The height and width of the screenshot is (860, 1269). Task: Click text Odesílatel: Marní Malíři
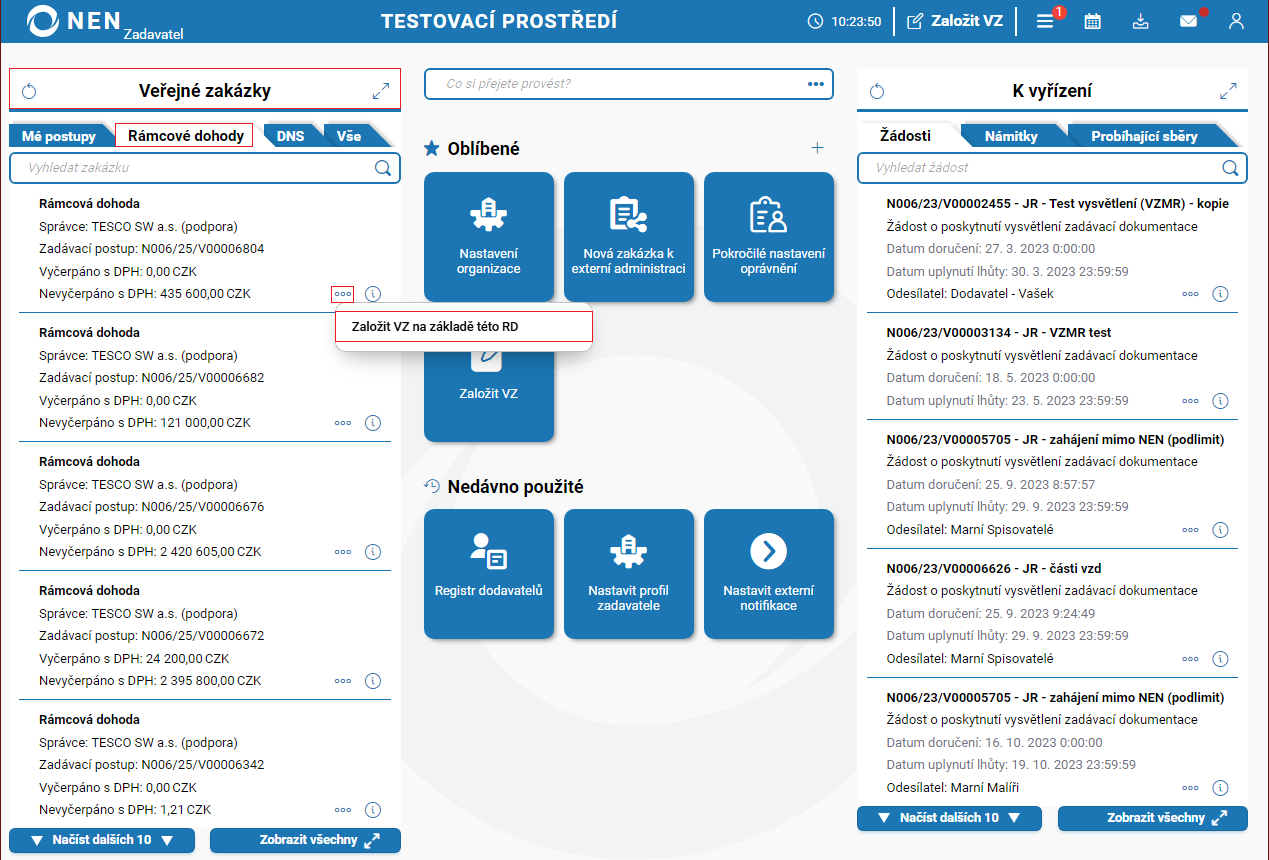[x=953, y=787]
